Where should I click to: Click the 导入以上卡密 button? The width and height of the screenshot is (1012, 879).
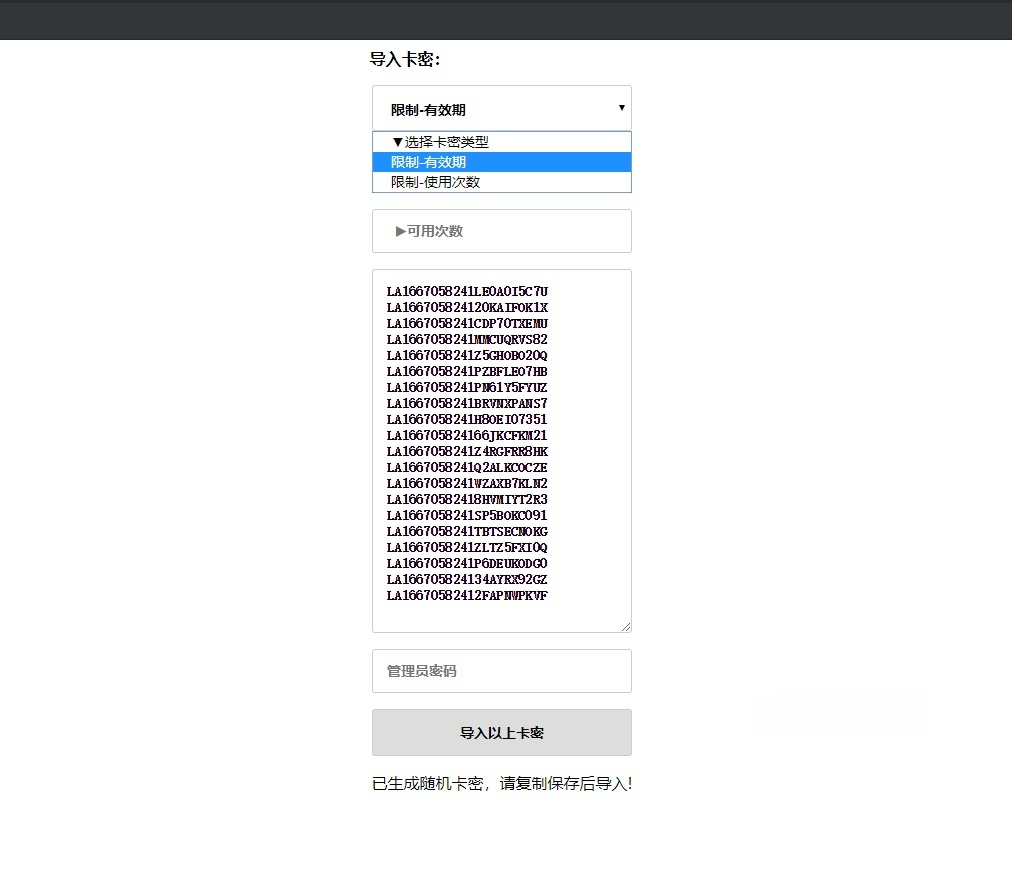pos(501,732)
